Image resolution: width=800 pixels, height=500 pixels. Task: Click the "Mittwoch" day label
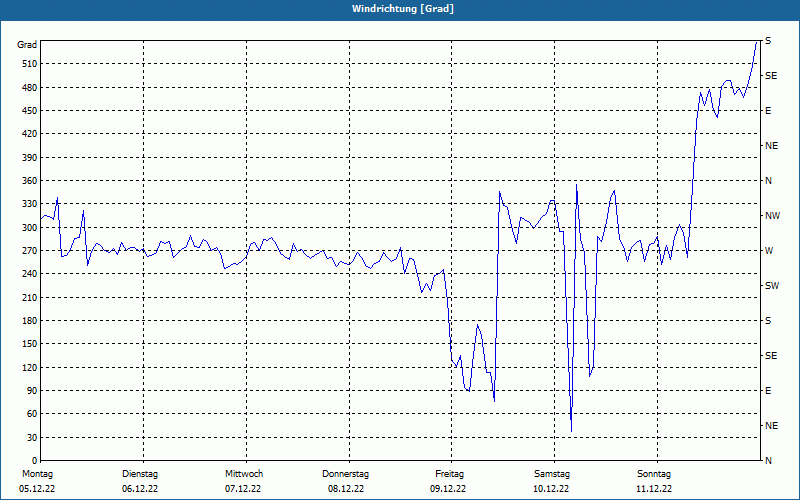[244, 474]
